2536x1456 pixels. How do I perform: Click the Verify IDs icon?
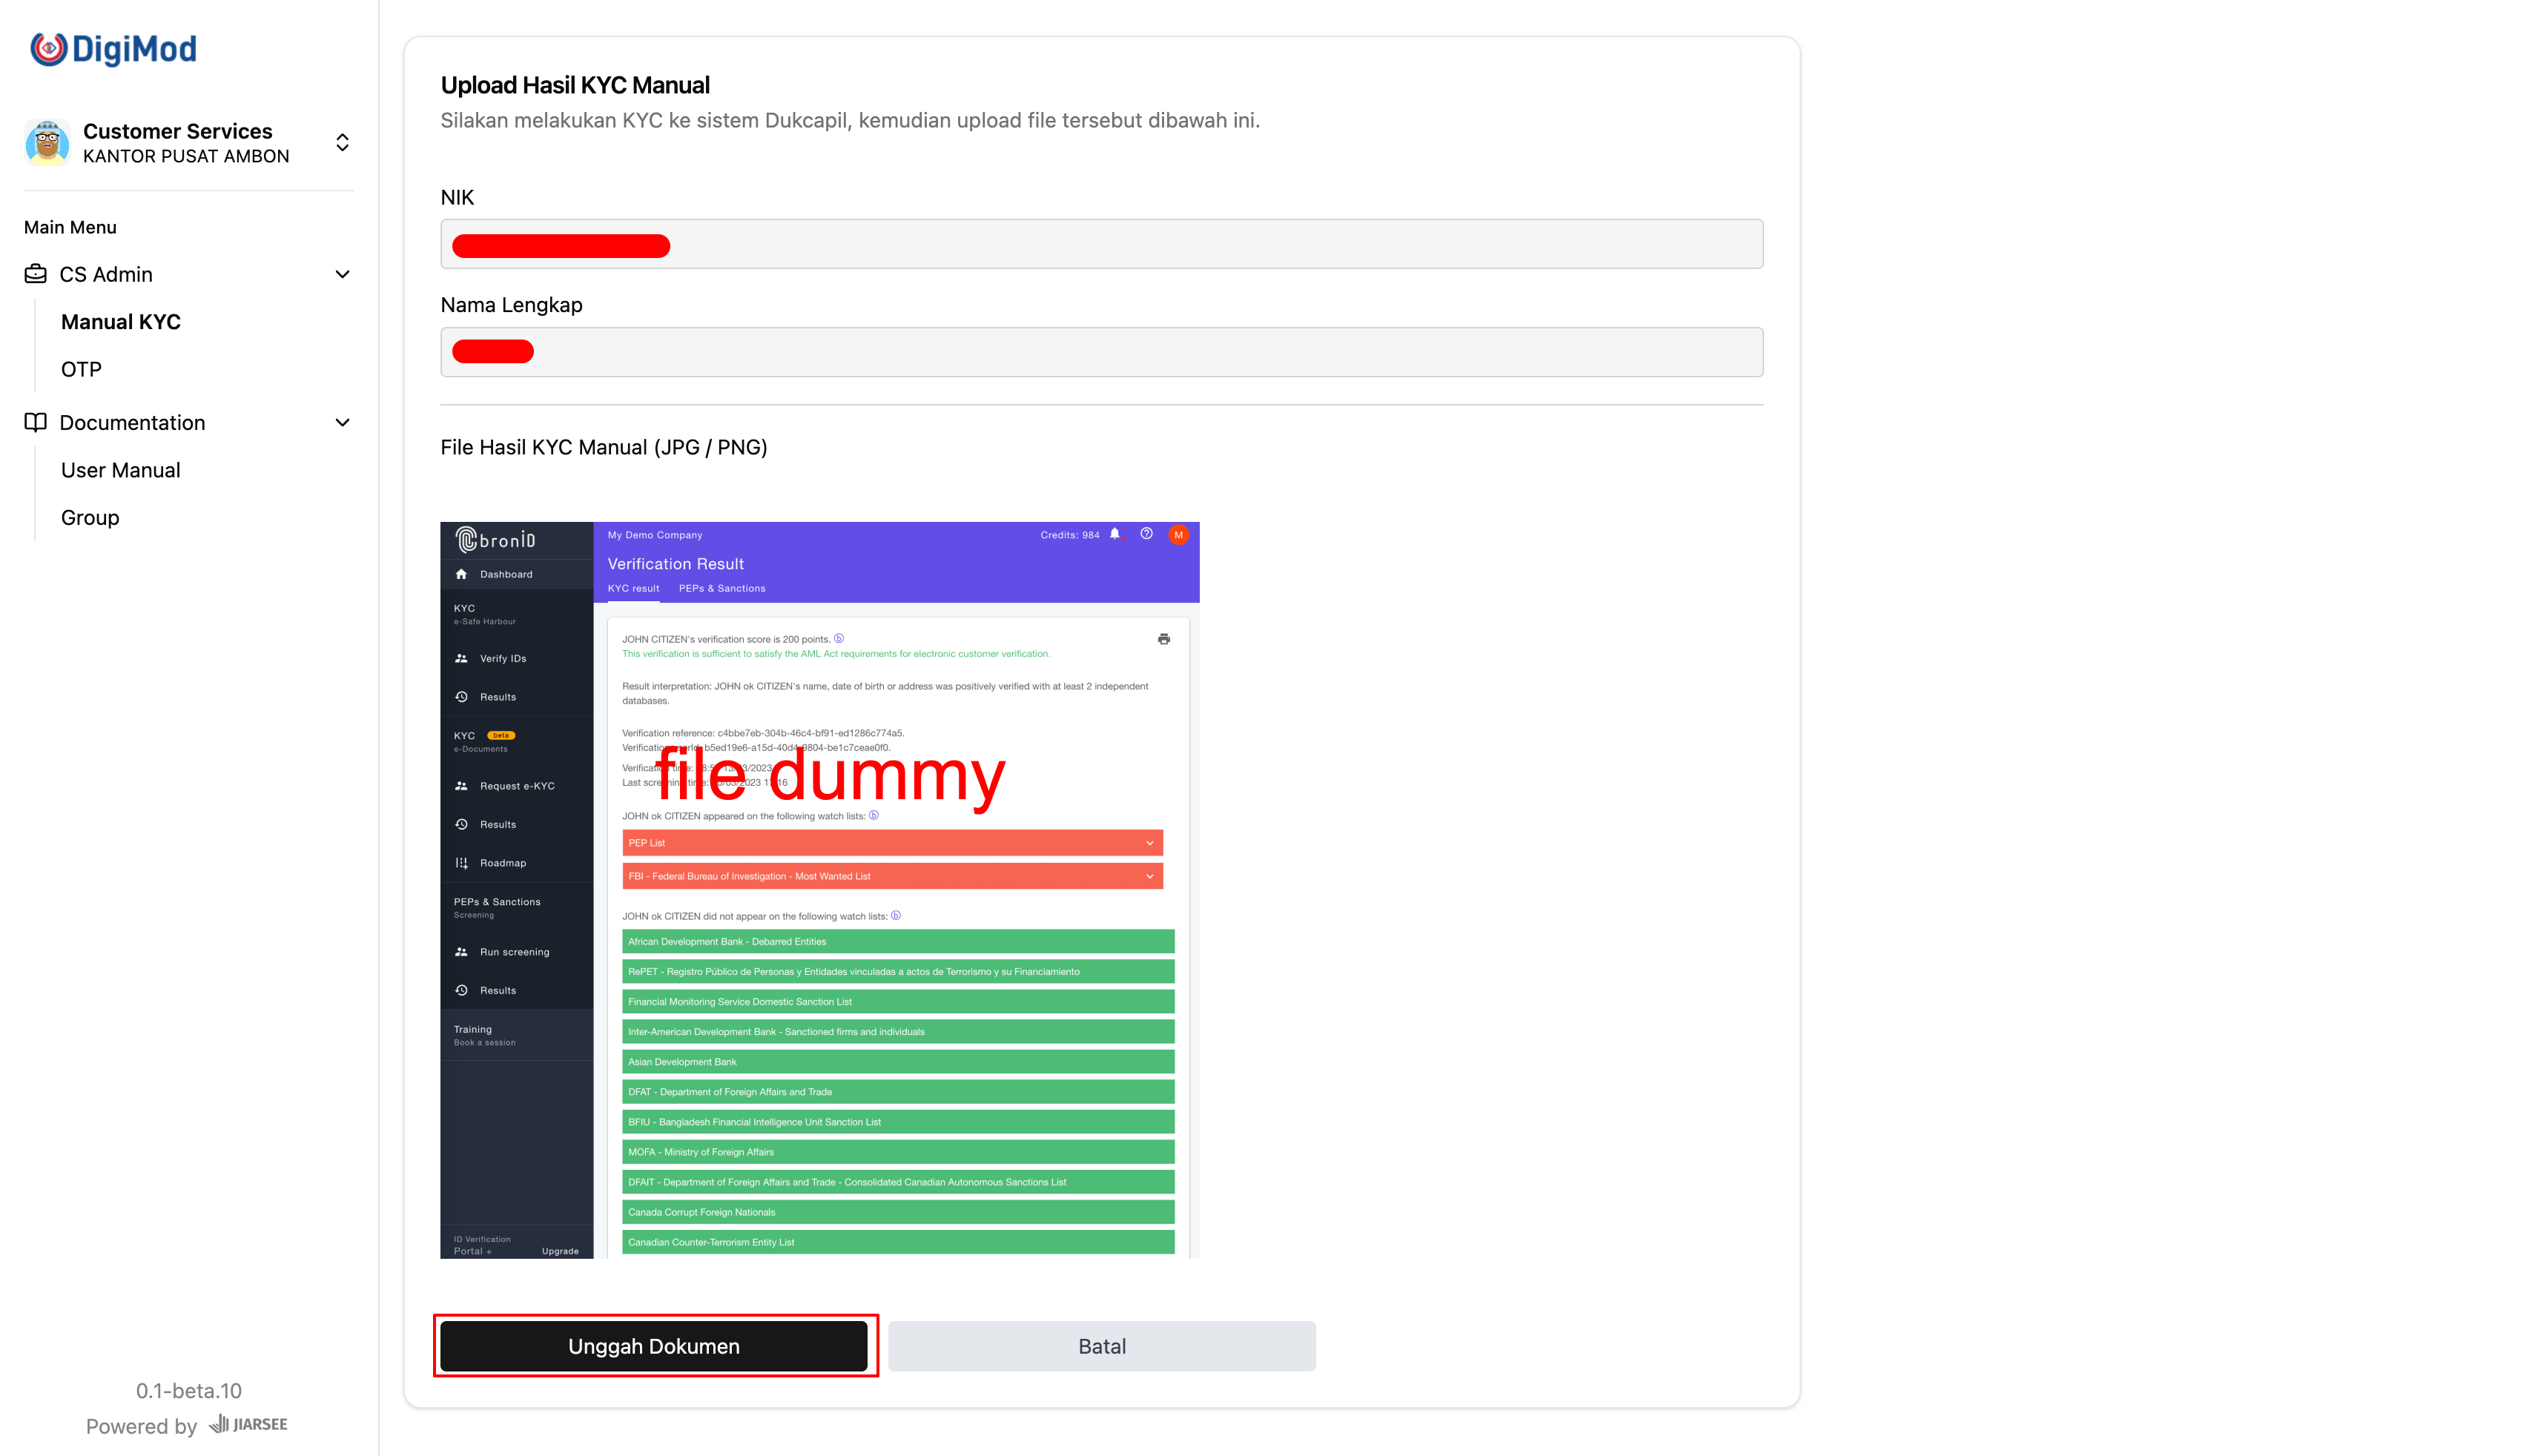(x=462, y=658)
